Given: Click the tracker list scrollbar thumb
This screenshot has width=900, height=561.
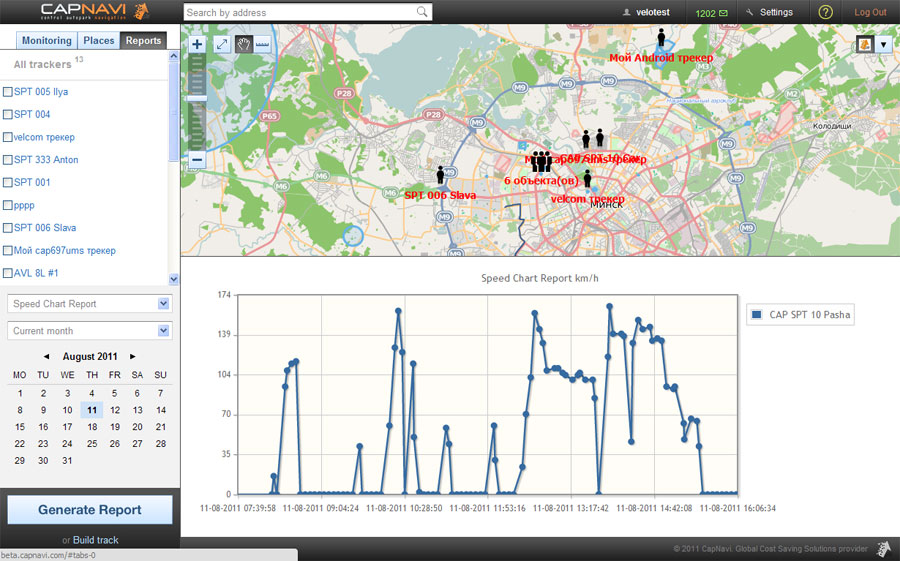Looking at the screenshot, I should [x=173, y=112].
